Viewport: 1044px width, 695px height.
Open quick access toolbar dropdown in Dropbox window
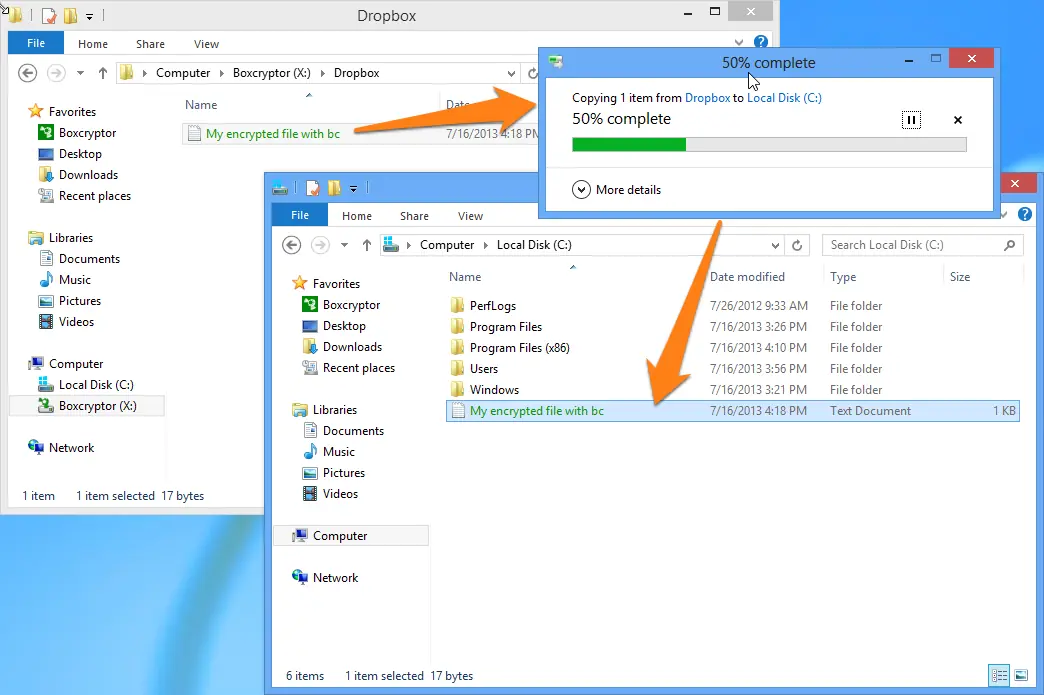pyautogui.click(x=89, y=17)
